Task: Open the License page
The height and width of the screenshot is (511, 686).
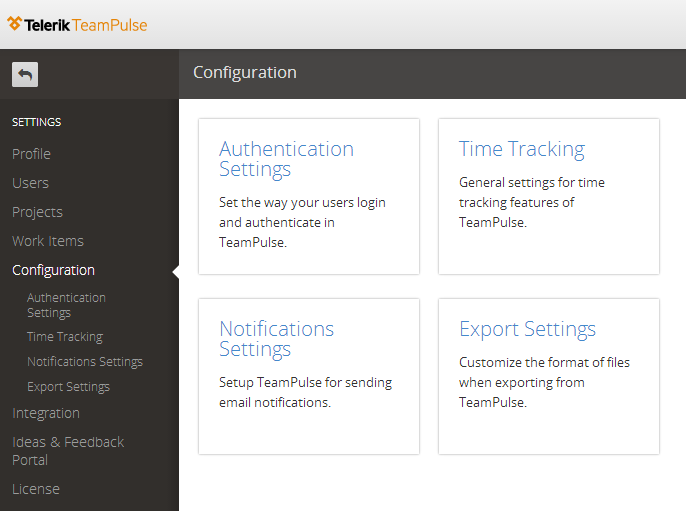Action: tap(36, 489)
